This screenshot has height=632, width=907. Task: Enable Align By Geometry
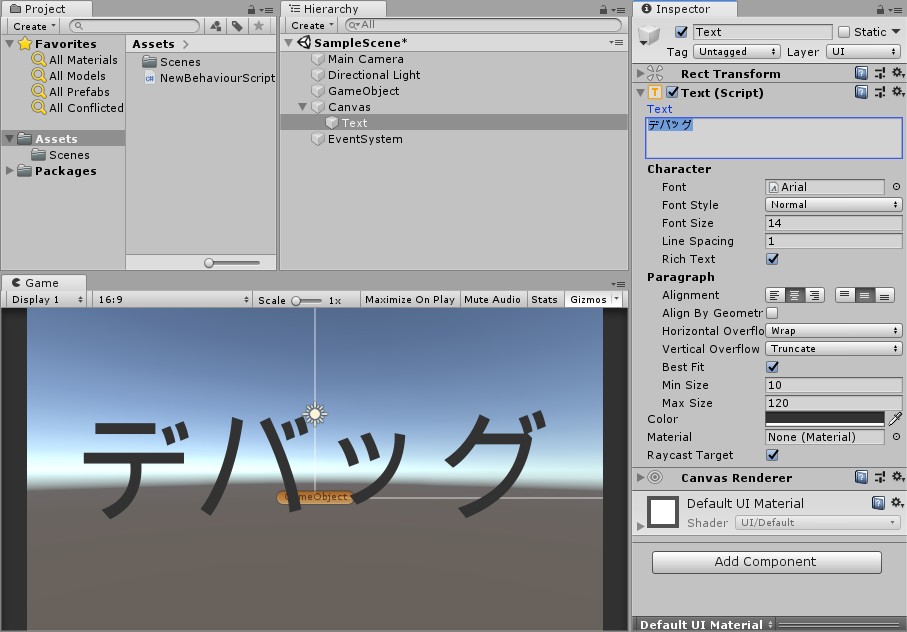[x=773, y=313]
